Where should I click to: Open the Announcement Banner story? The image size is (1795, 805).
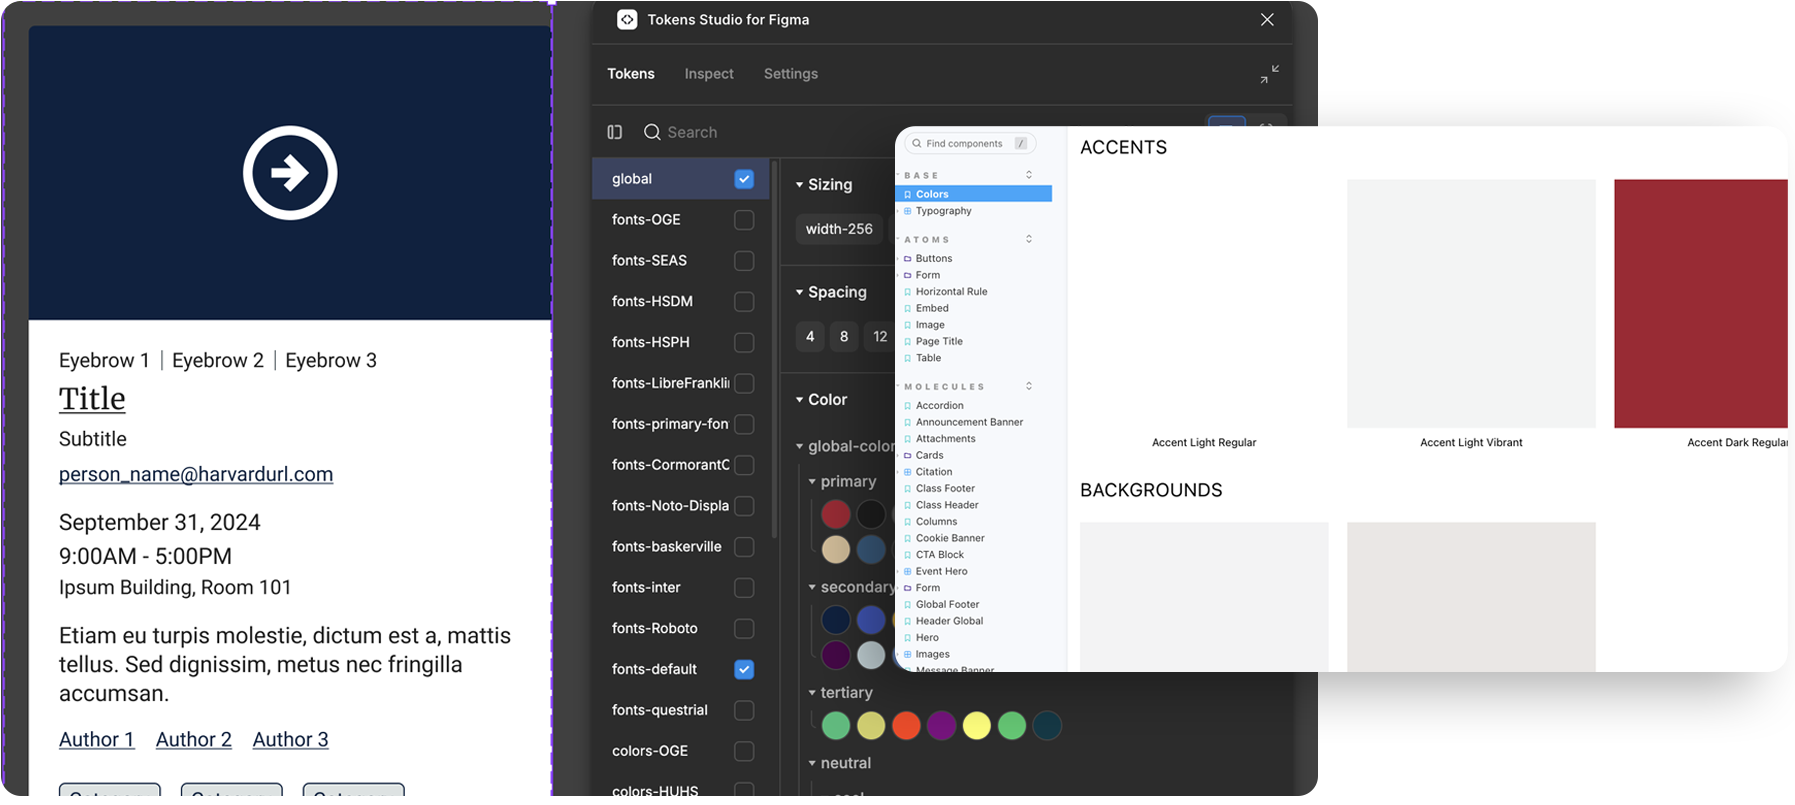pos(969,422)
